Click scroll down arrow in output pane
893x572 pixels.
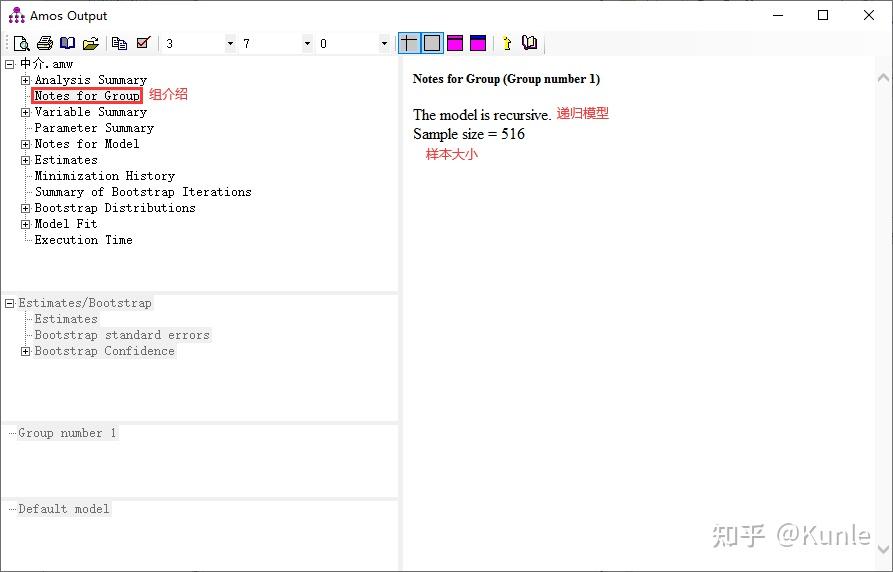tap(883, 550)
